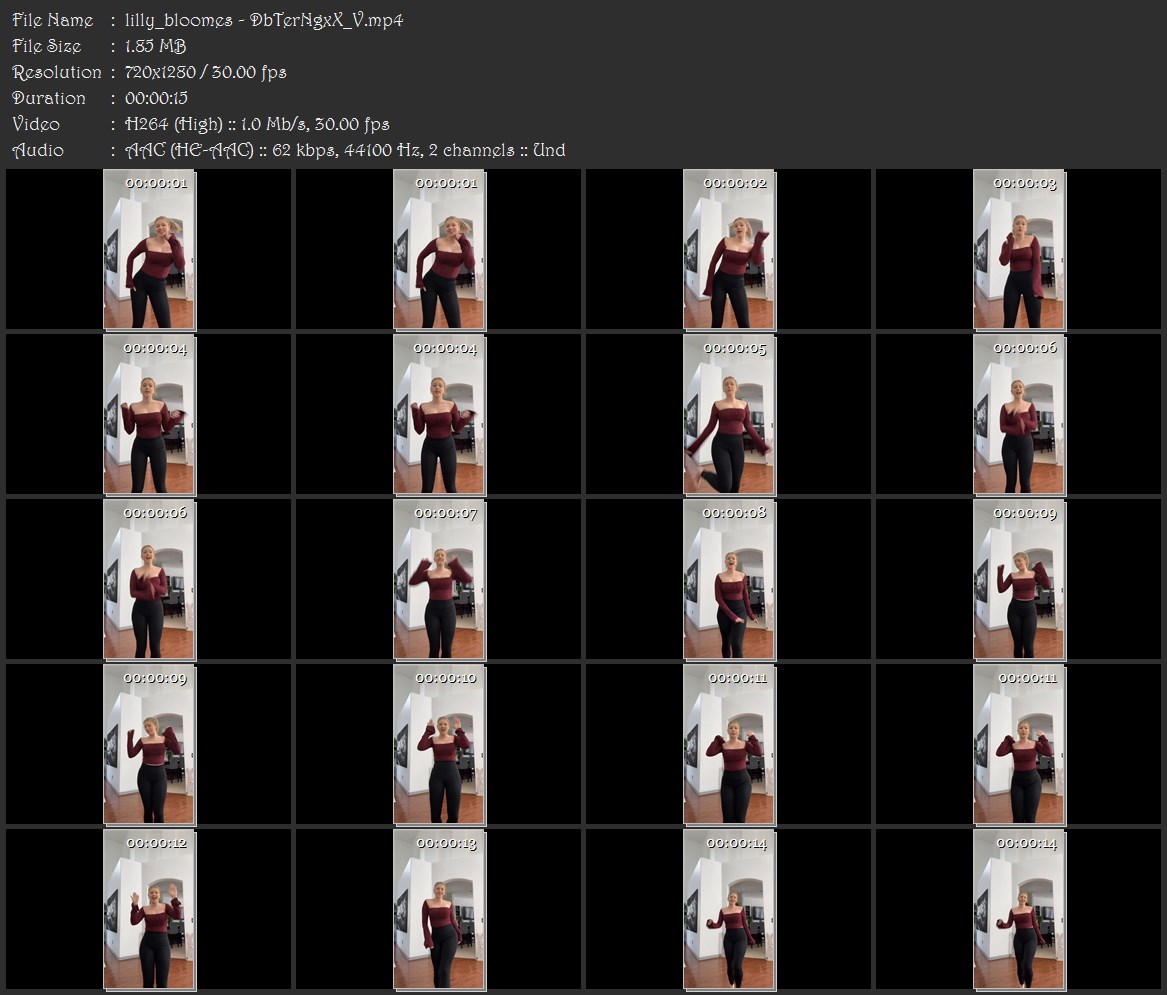Select the AAC (HE-AAC) audio codec text
Viewport: 1167px width, 995px height.
point(189,150)
